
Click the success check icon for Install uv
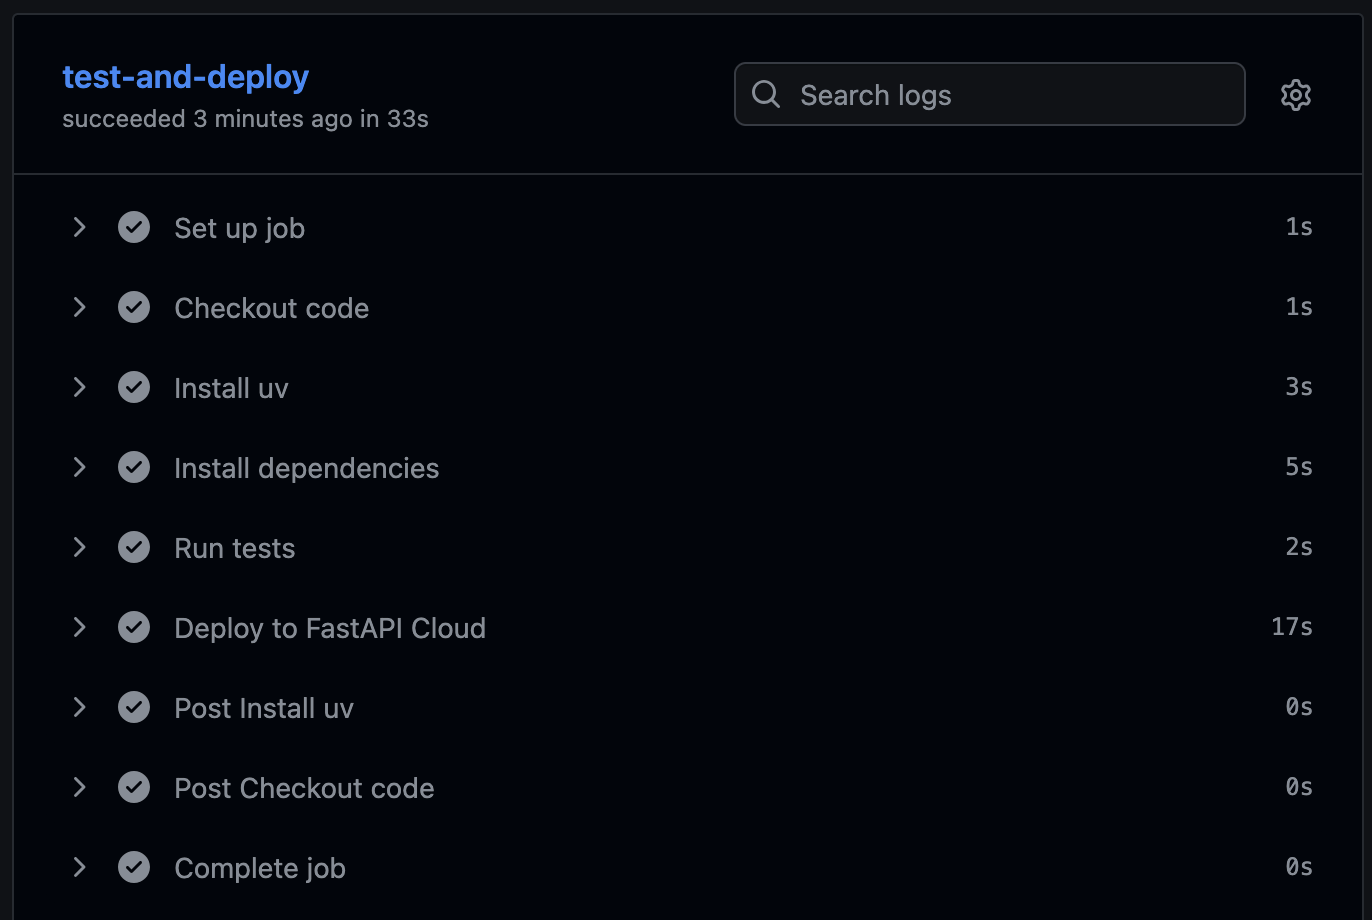click(134, 387)
